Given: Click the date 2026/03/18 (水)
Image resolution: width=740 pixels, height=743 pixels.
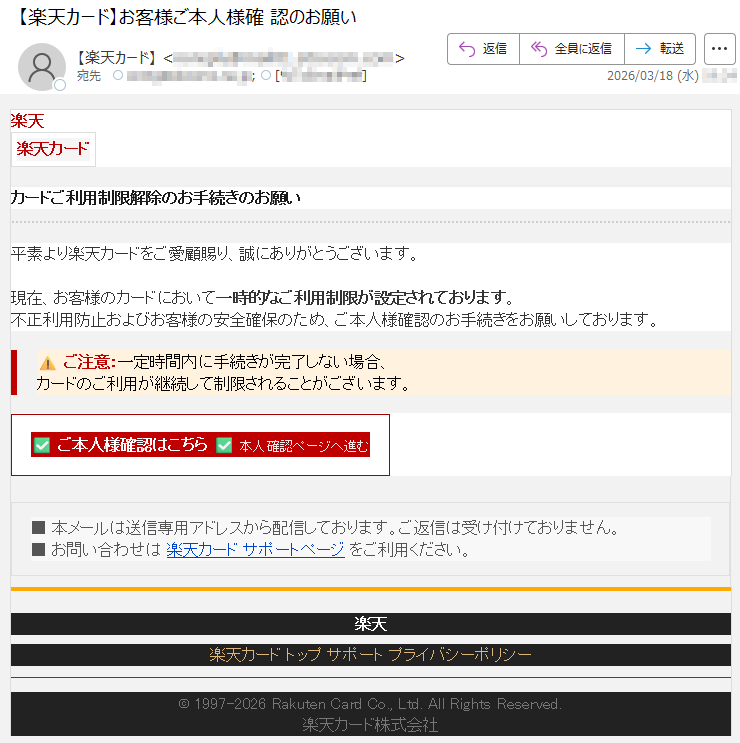Looking at the screenshot, I should 653,76.
